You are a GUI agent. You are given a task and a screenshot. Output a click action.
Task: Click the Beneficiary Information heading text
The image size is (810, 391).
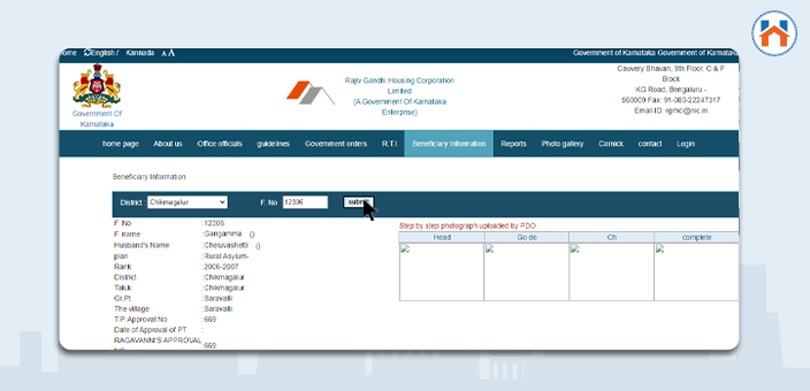click(149, 177)
